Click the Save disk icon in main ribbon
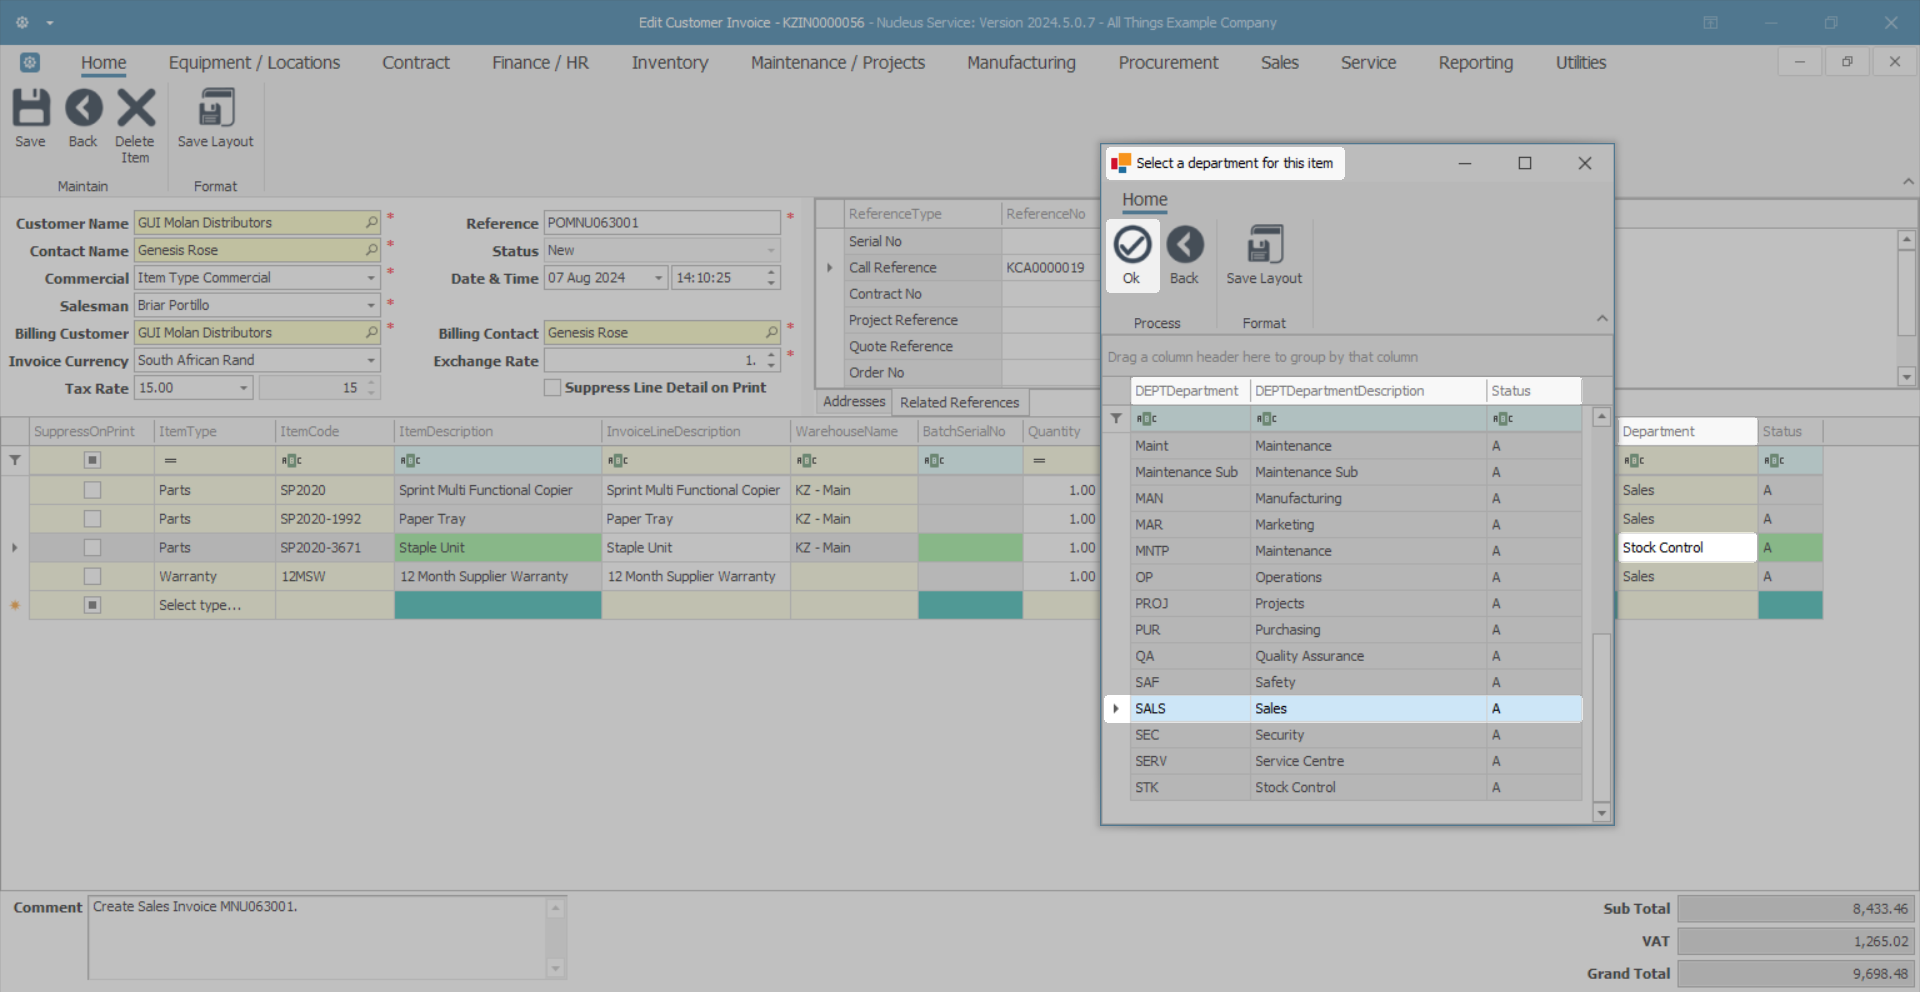This screenshot has height=992, width=1920. (30, 109)
